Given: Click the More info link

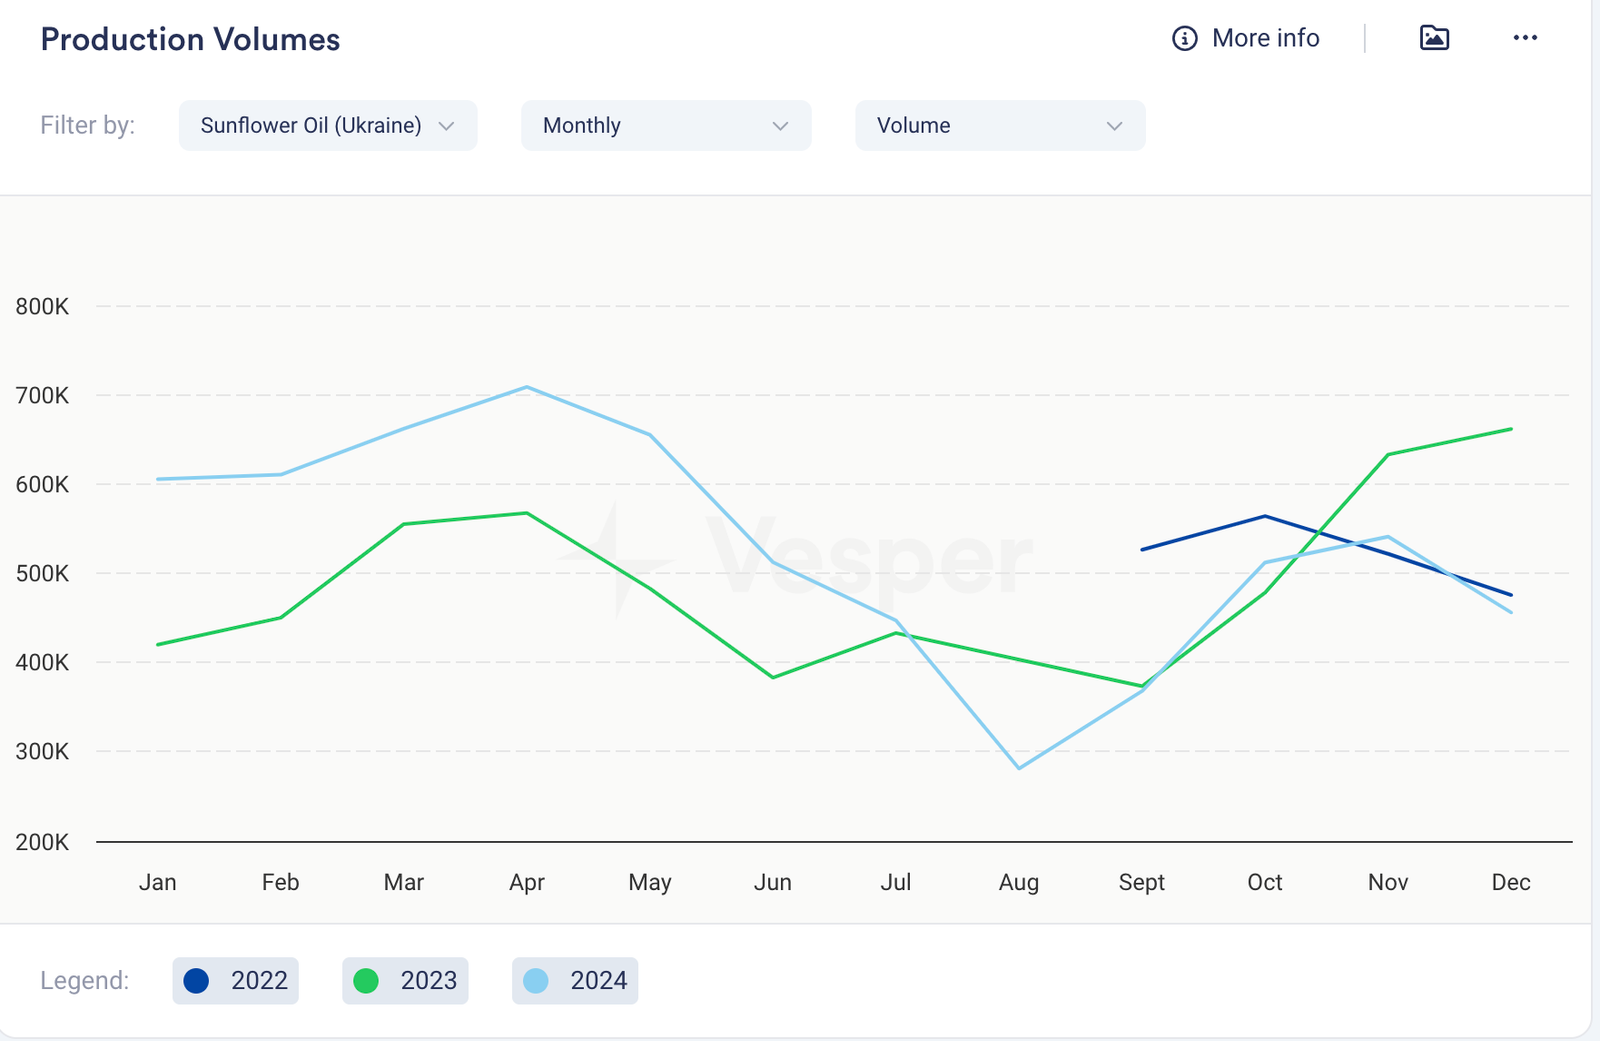Looking at the screenshot, I should [1265, 38].
